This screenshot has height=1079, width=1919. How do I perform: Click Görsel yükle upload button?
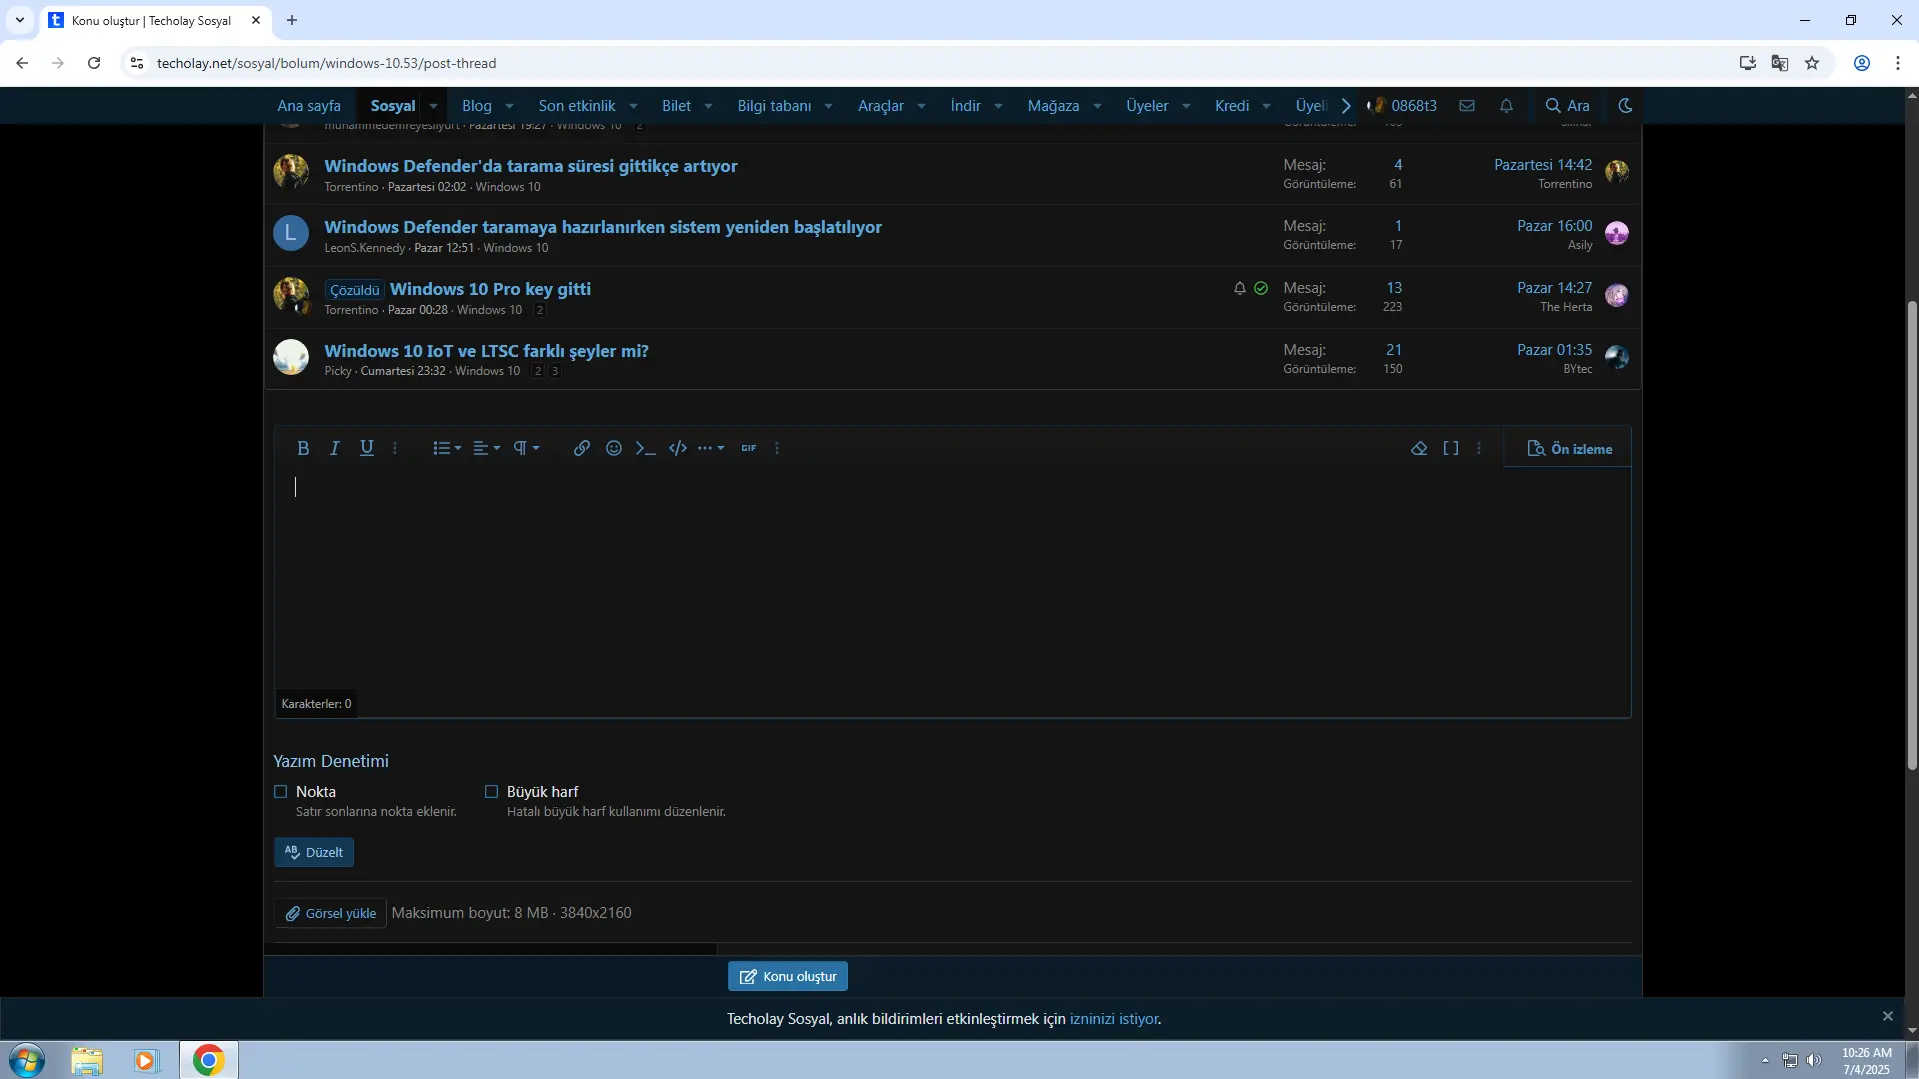[x=331, y=913]
